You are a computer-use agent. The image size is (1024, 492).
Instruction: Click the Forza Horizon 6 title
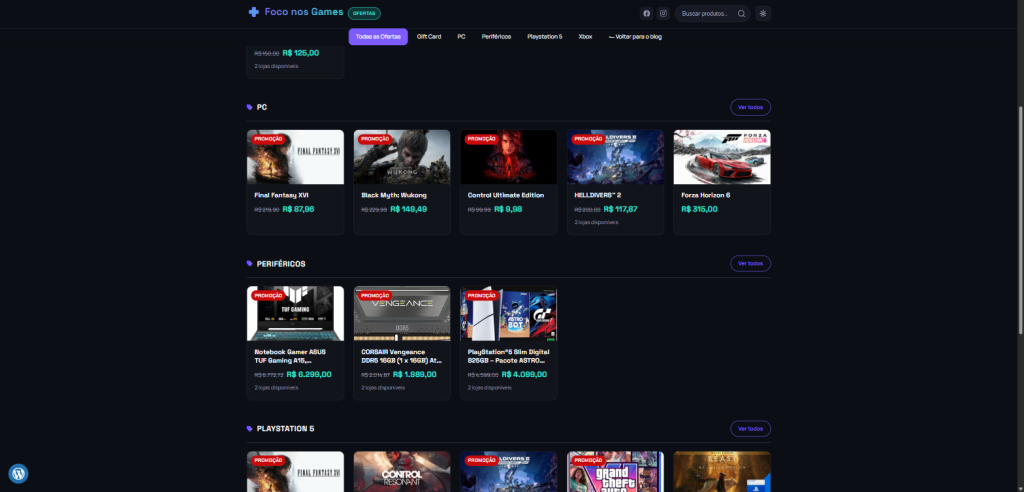[705, 195]
